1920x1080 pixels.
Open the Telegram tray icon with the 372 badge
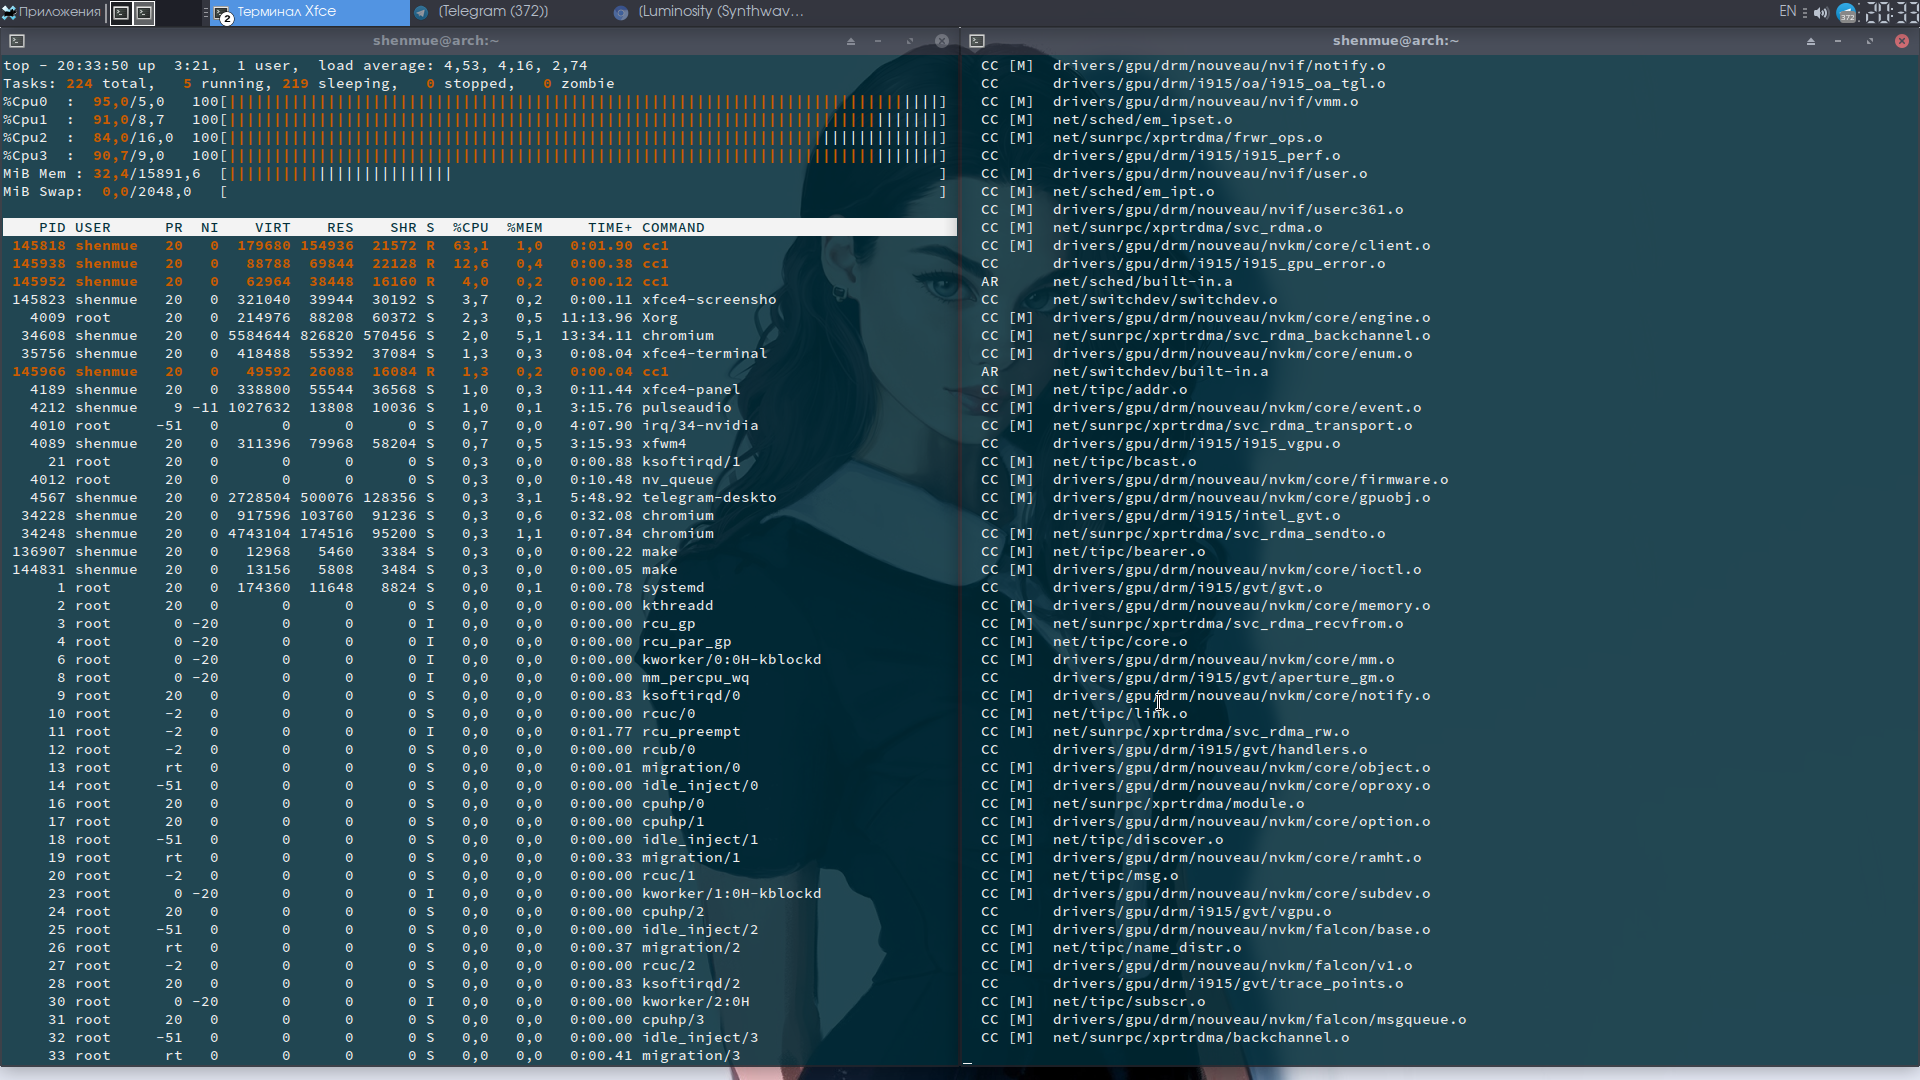click(x=1847, y=13)
